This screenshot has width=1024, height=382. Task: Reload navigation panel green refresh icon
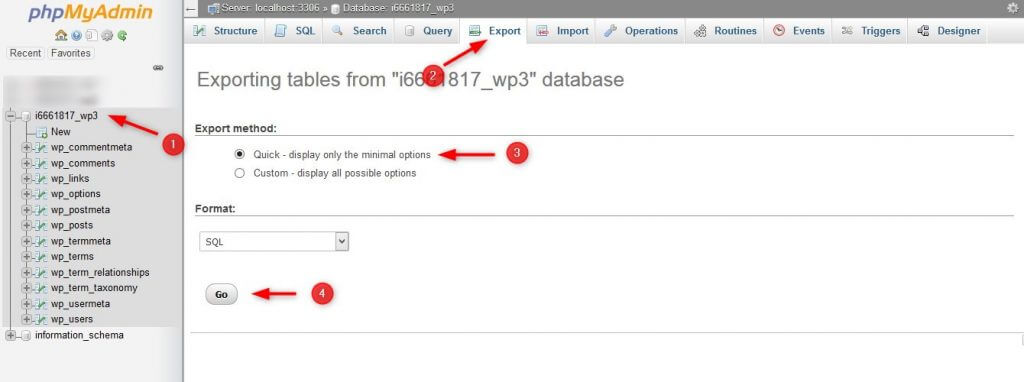click(x=122, y=35)
